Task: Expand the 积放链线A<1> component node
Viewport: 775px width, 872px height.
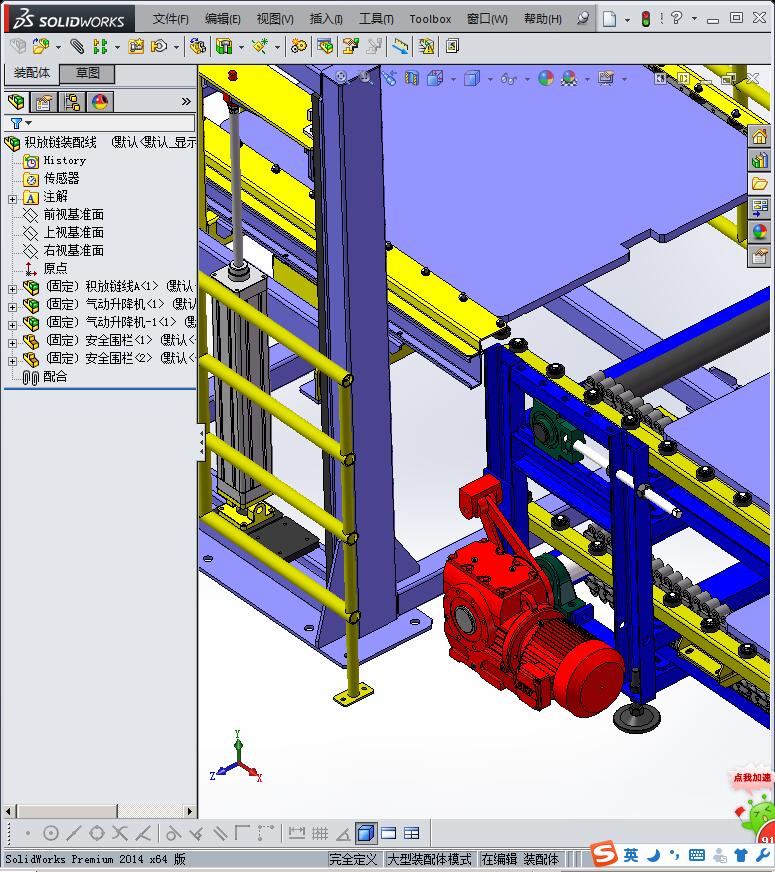Action: (12, 289)
